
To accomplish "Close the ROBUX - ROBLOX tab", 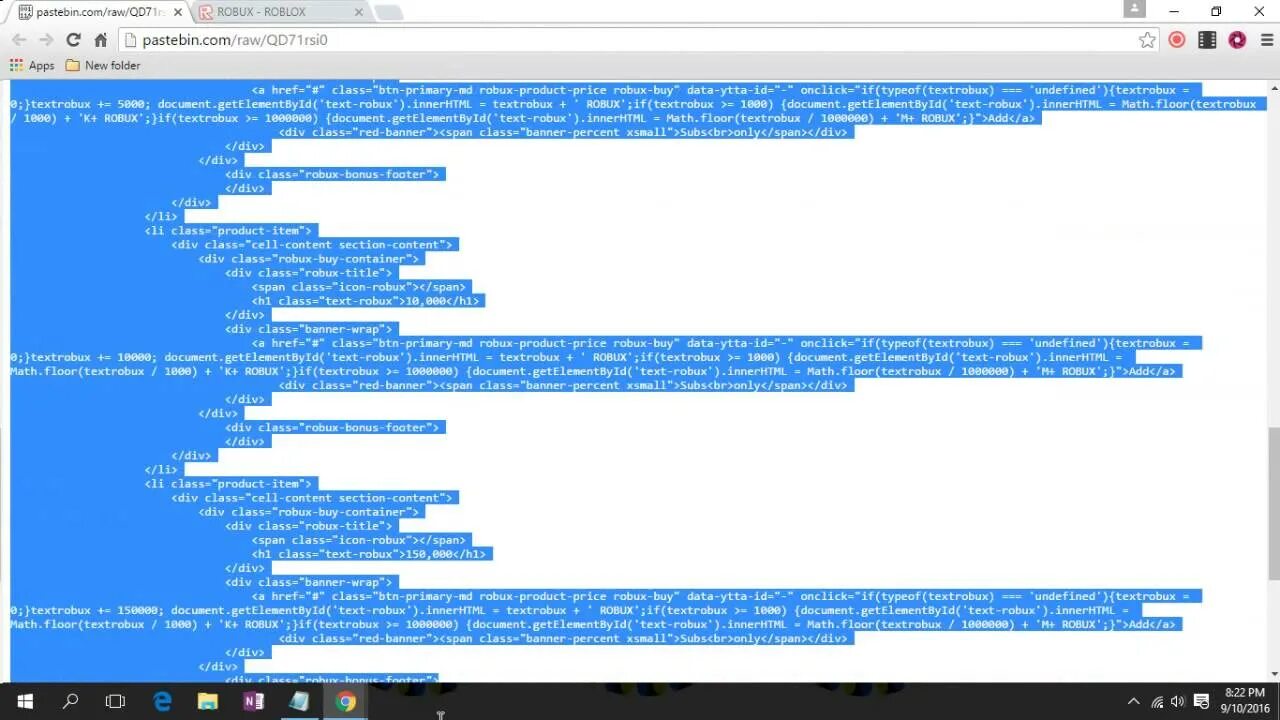I will click(358, 12).
